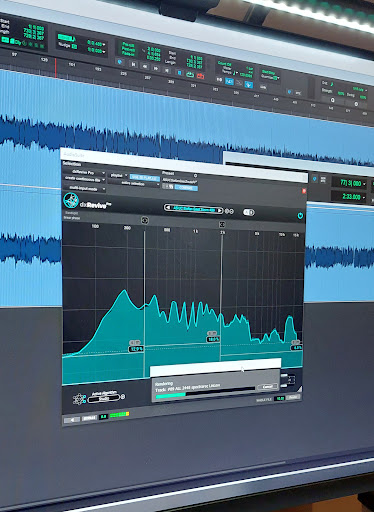
Task: Cancel the rendering progress dialog
Action: pyautogui.click(x=268, y=387)
